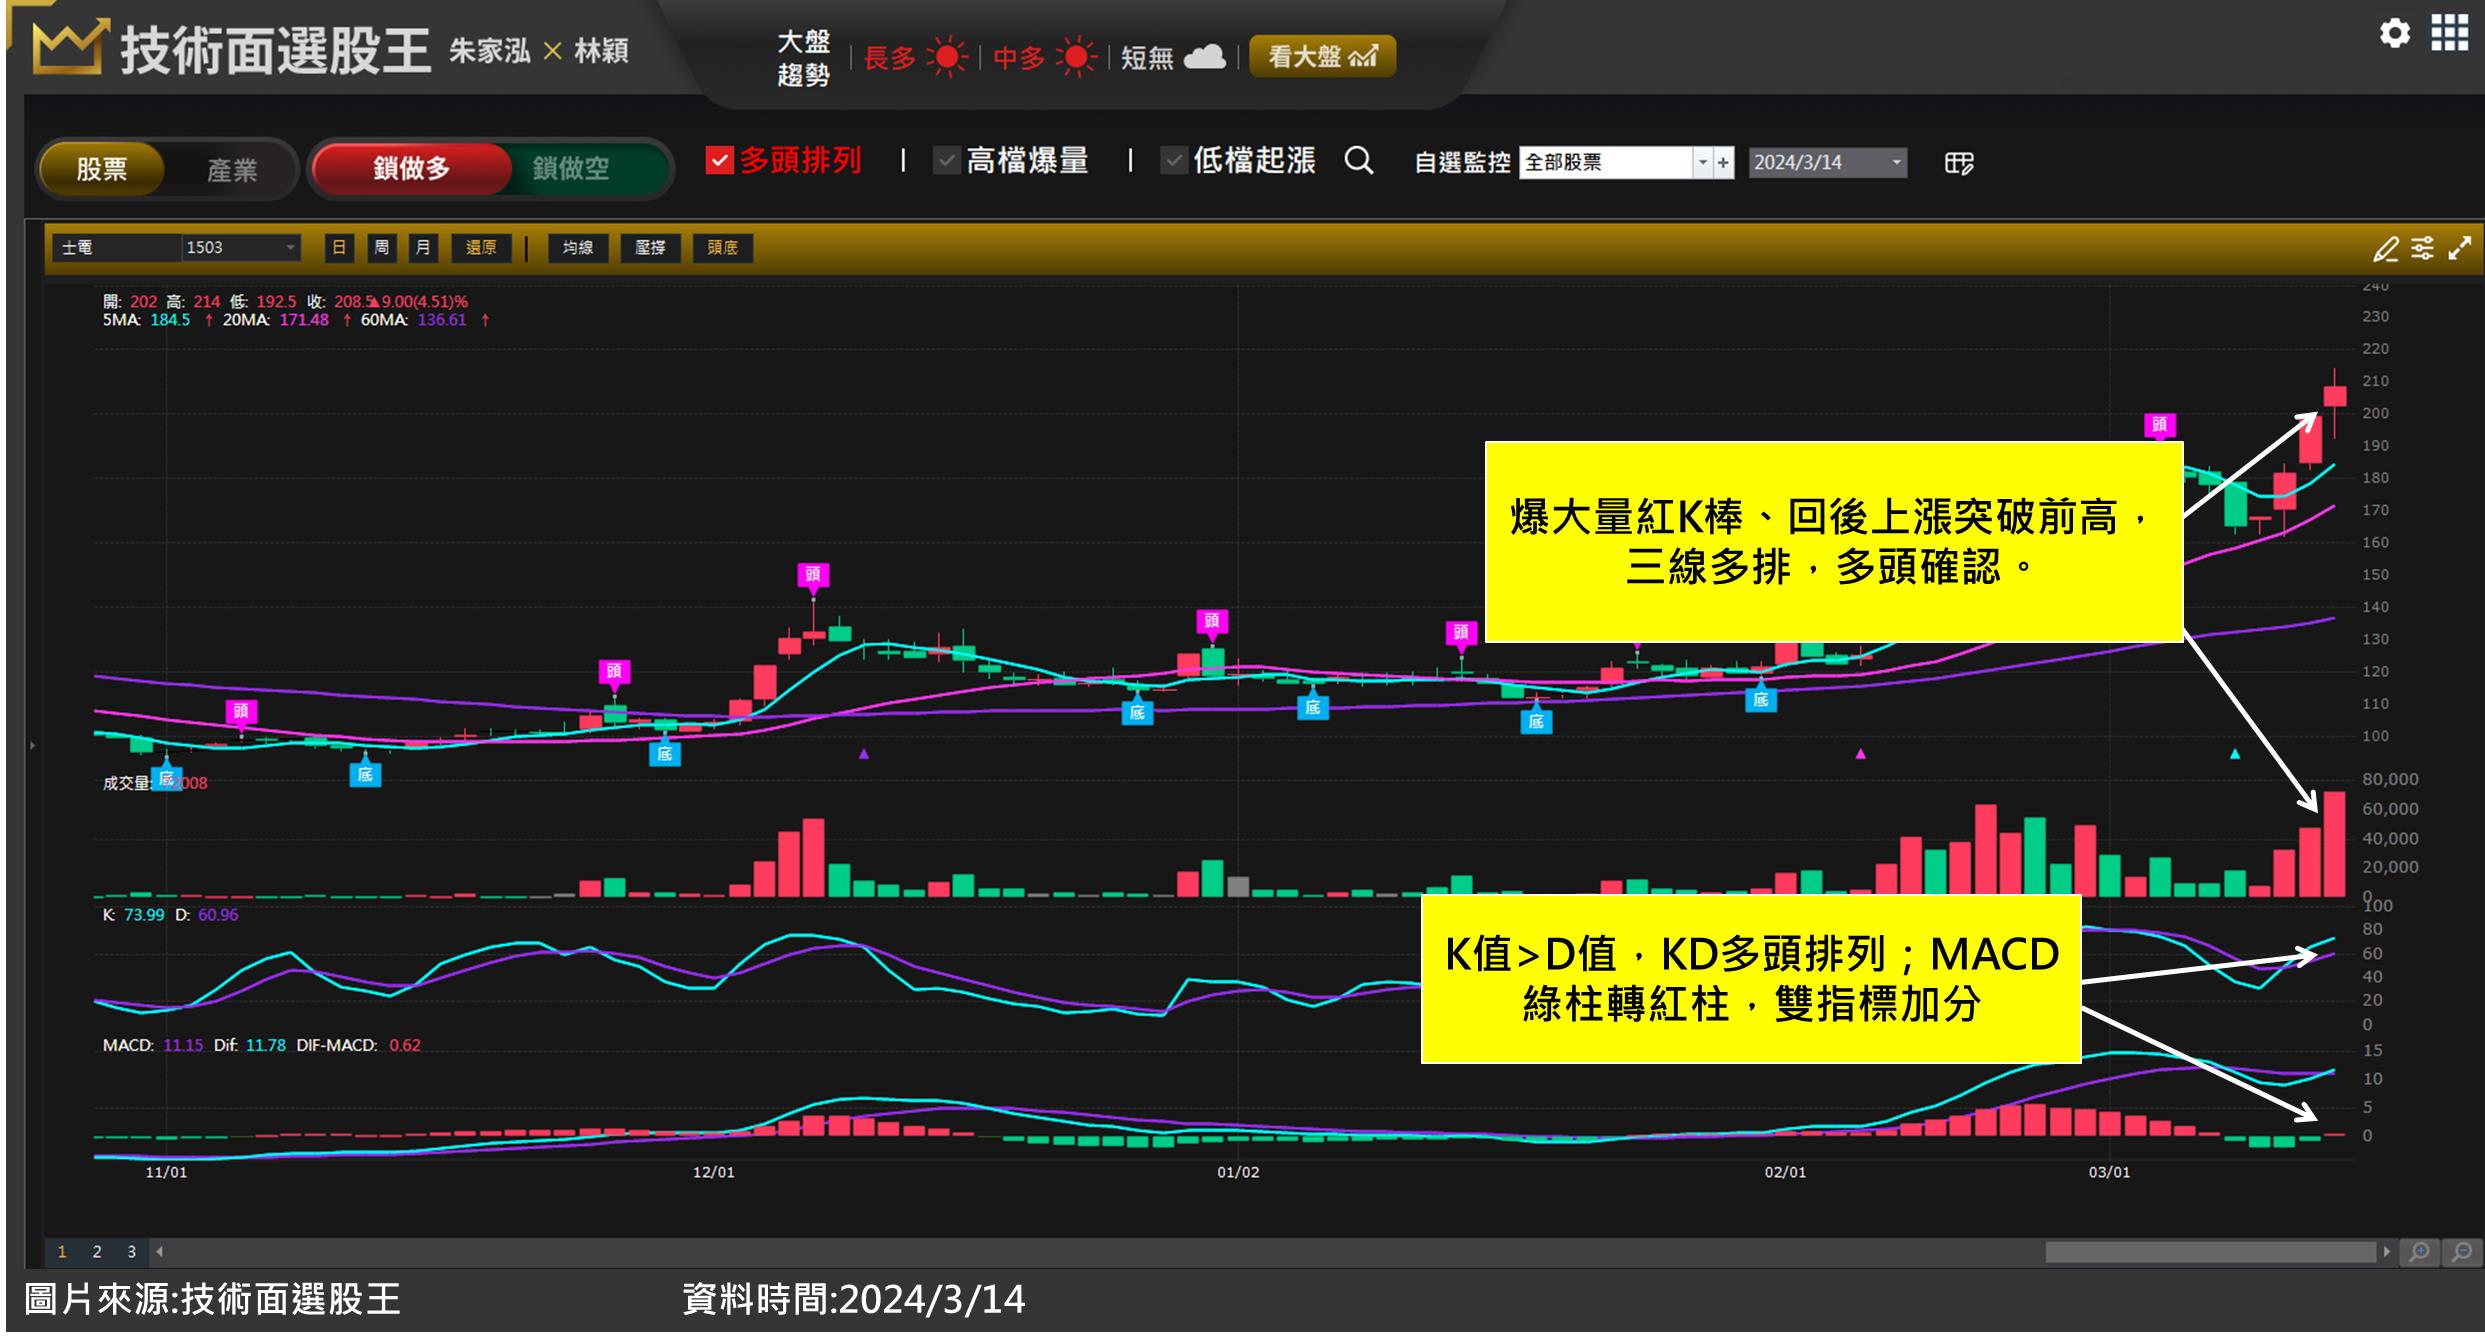Click the 還原 restore price button
This screenshot has height=1343, width=2485.
[x=480, y=248]
